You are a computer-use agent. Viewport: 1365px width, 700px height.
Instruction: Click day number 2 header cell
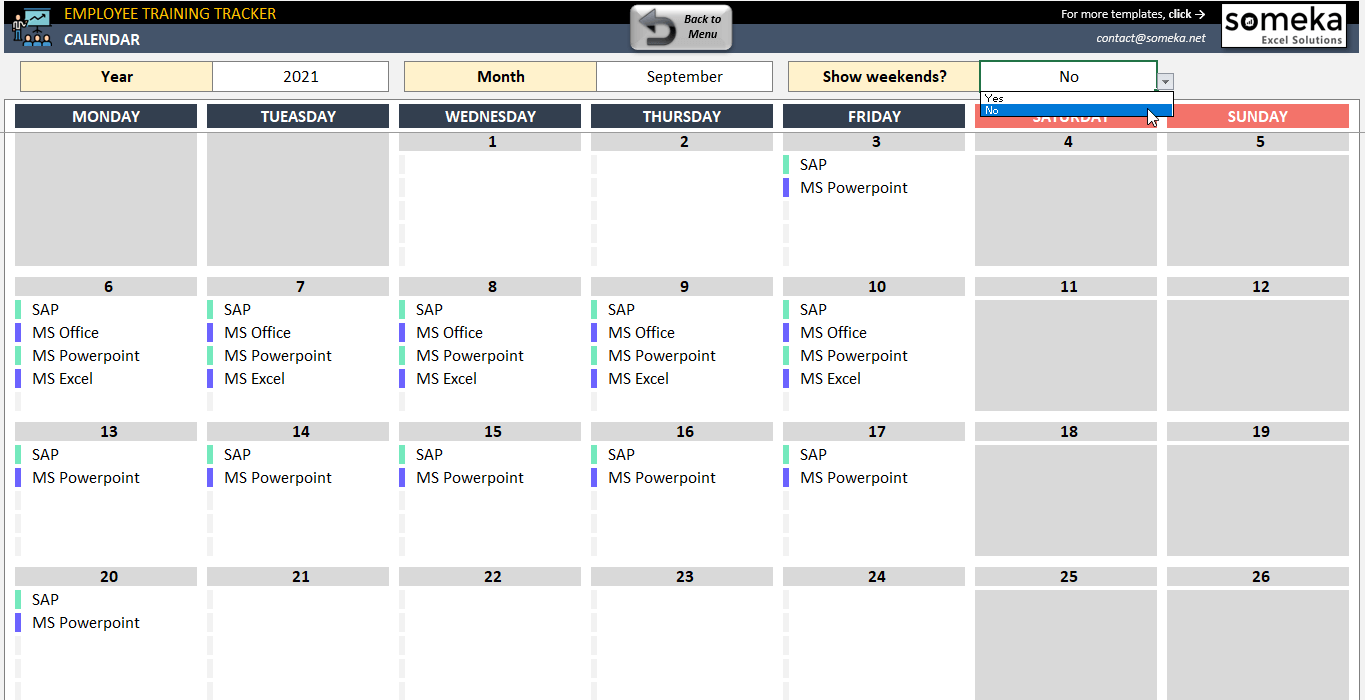(x=682, y=142)
